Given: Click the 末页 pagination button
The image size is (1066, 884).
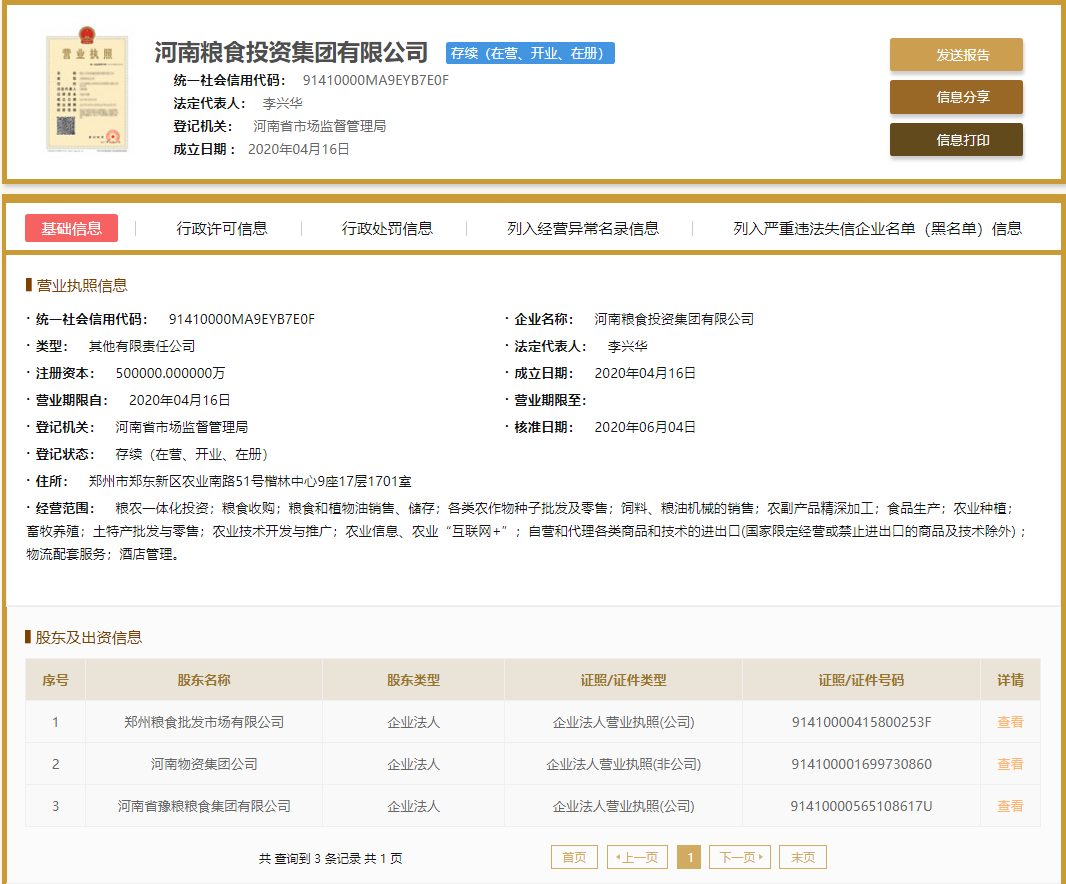Looking at the screenshot, I should pos(802,856).
